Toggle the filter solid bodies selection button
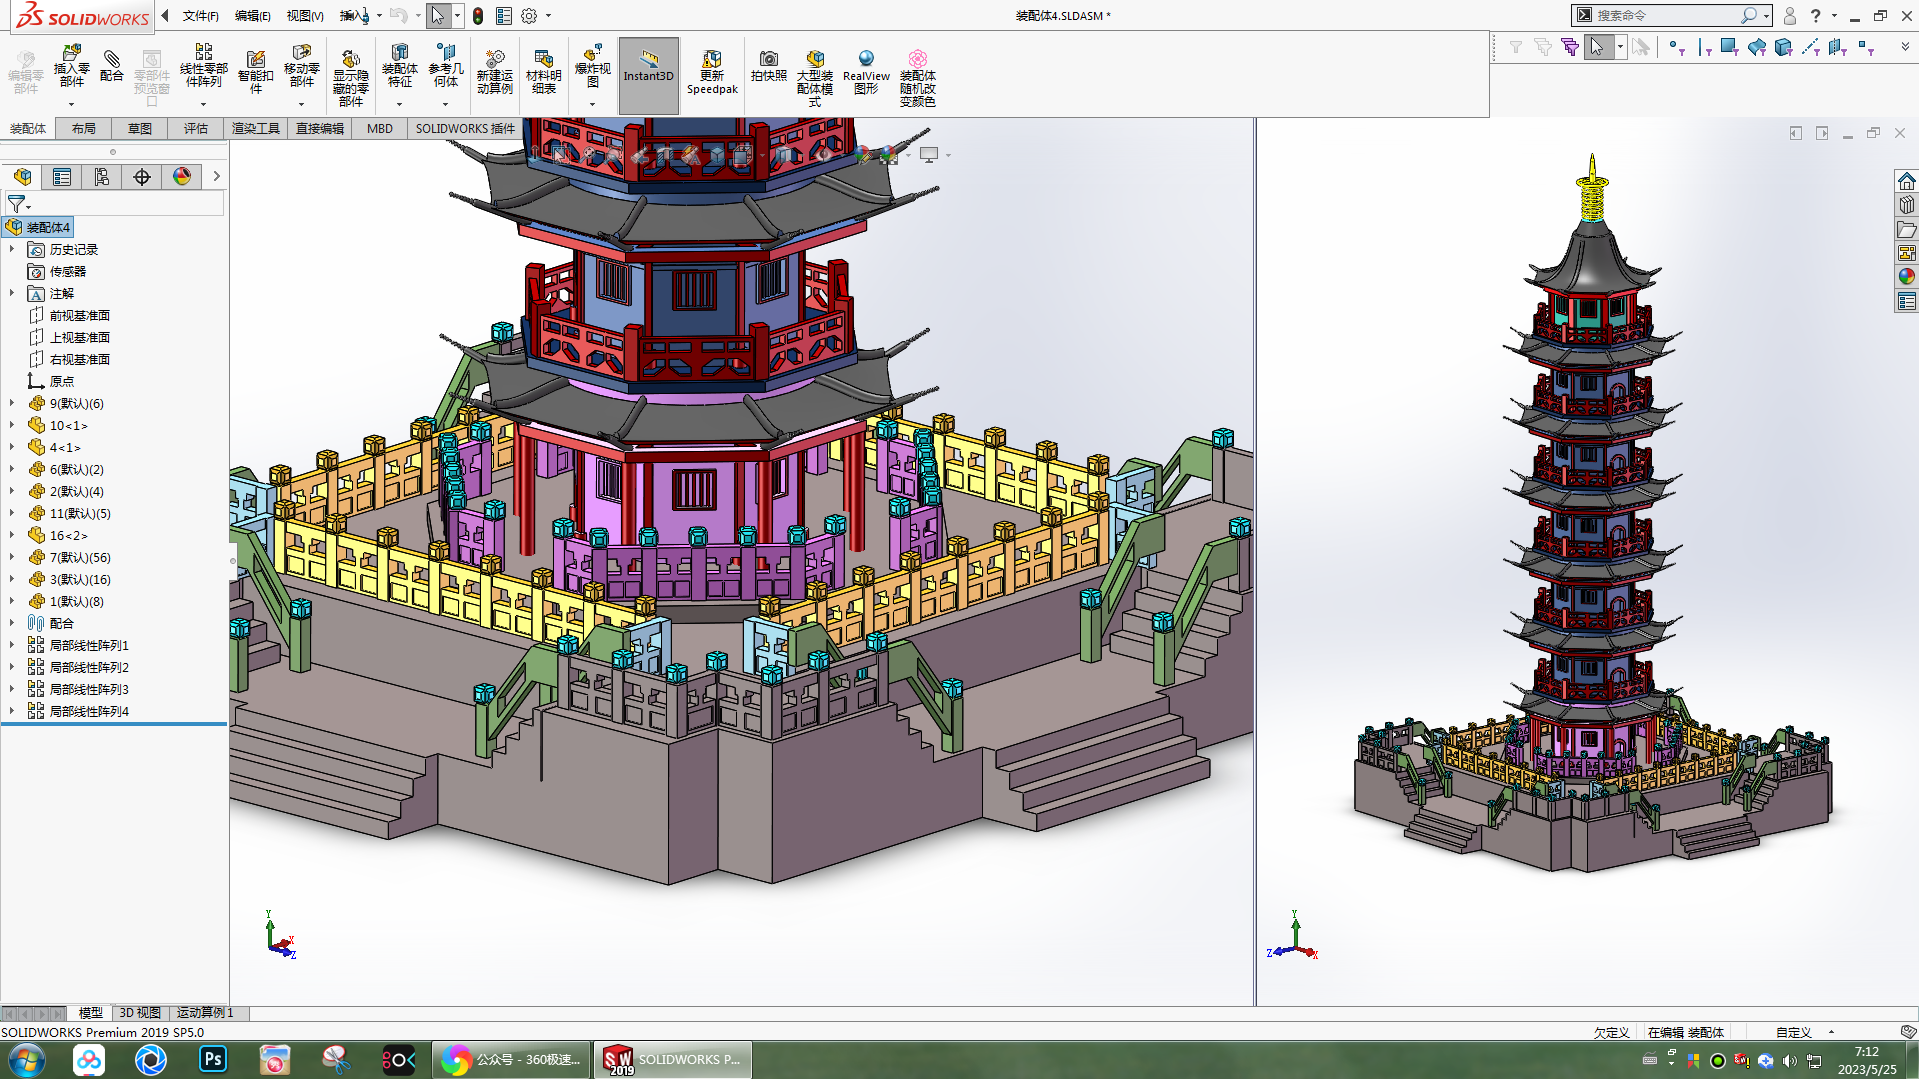Viewport: 1919px width, 1079px height. tap(1784, 47)
